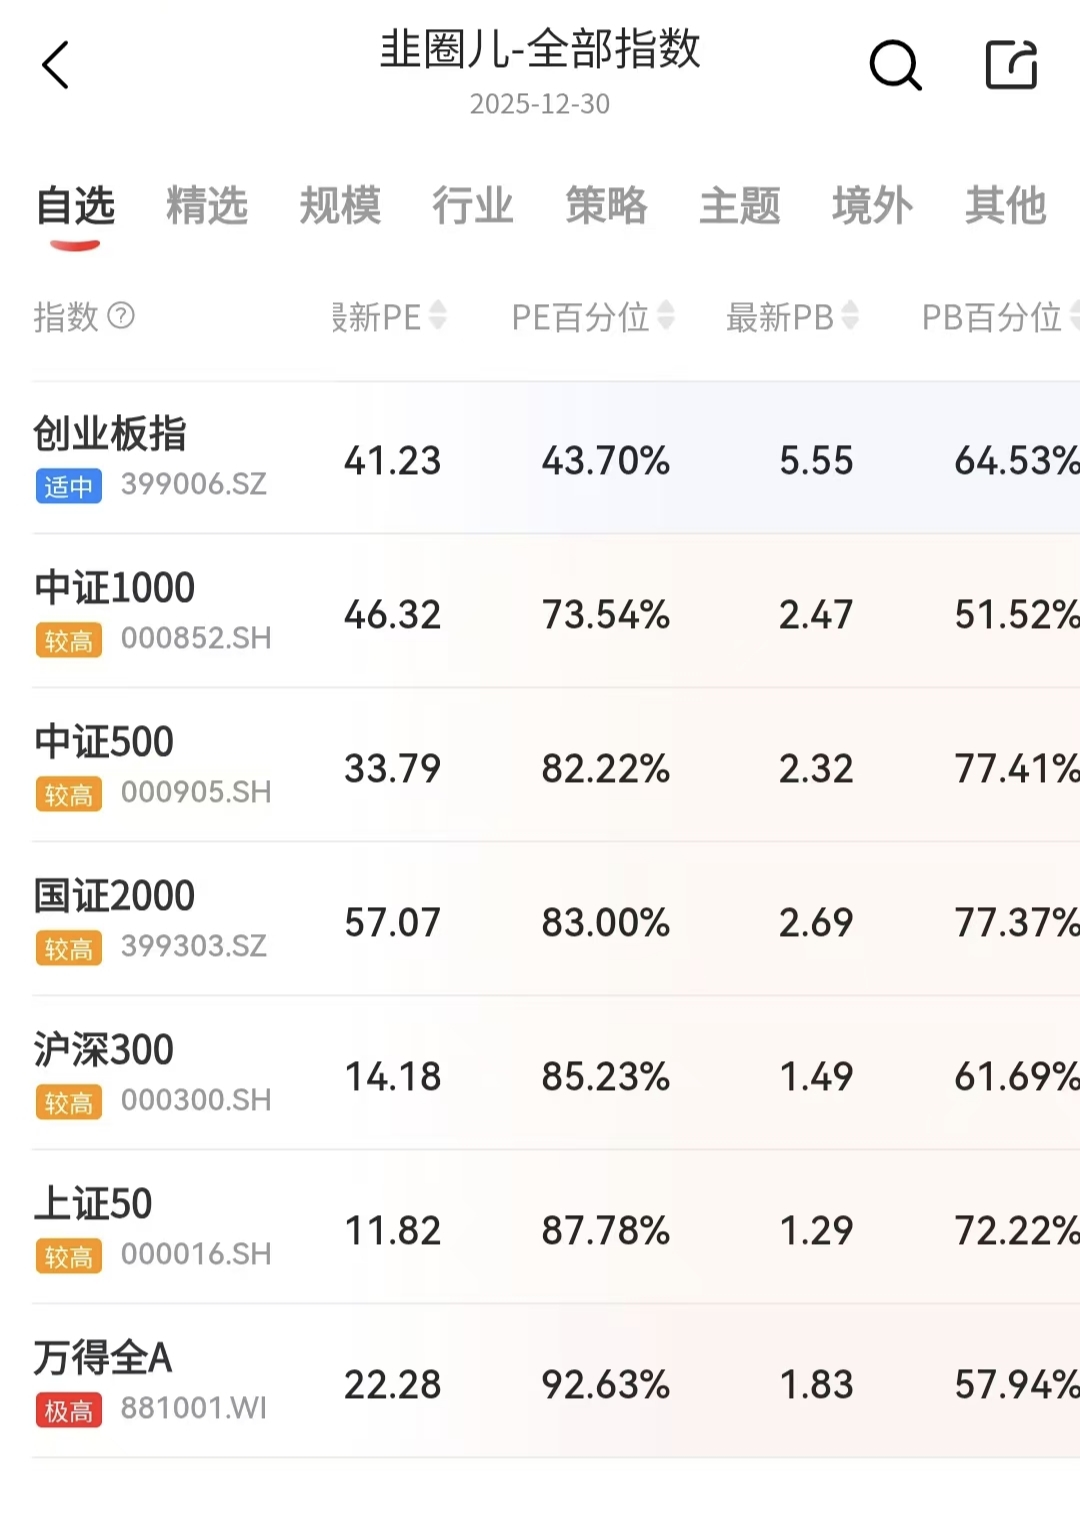Open the 国证2000 index entry

point(114,897)
